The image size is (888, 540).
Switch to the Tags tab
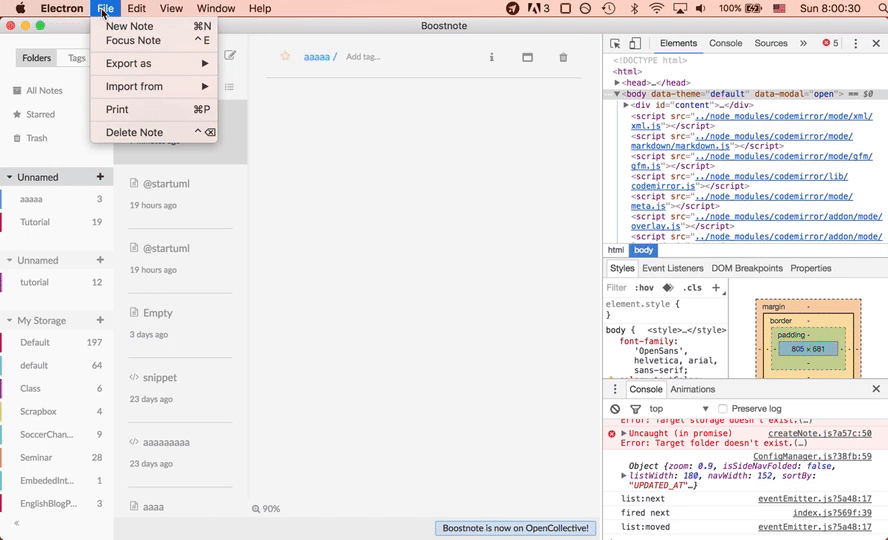point(76,58)
